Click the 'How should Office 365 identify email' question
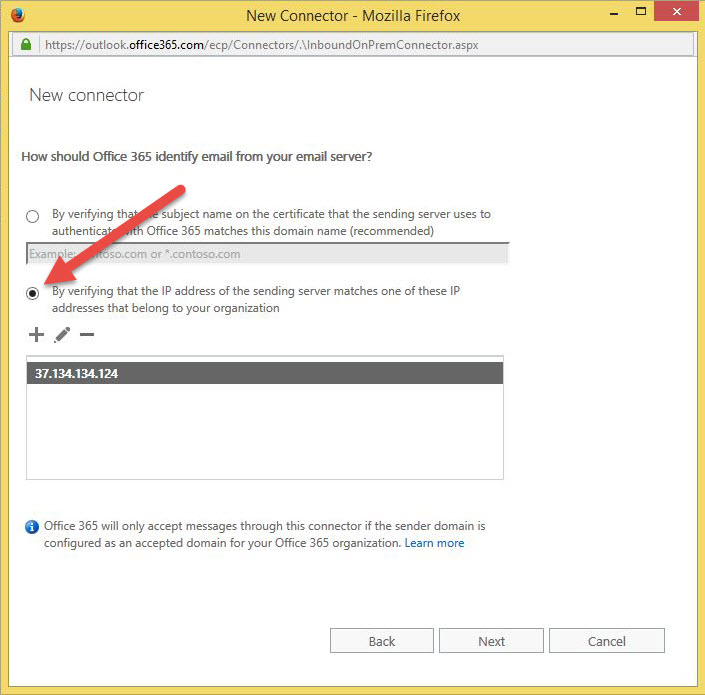Image resolution: width=705 pixels, height=695 pixels. tap(196, 156)
